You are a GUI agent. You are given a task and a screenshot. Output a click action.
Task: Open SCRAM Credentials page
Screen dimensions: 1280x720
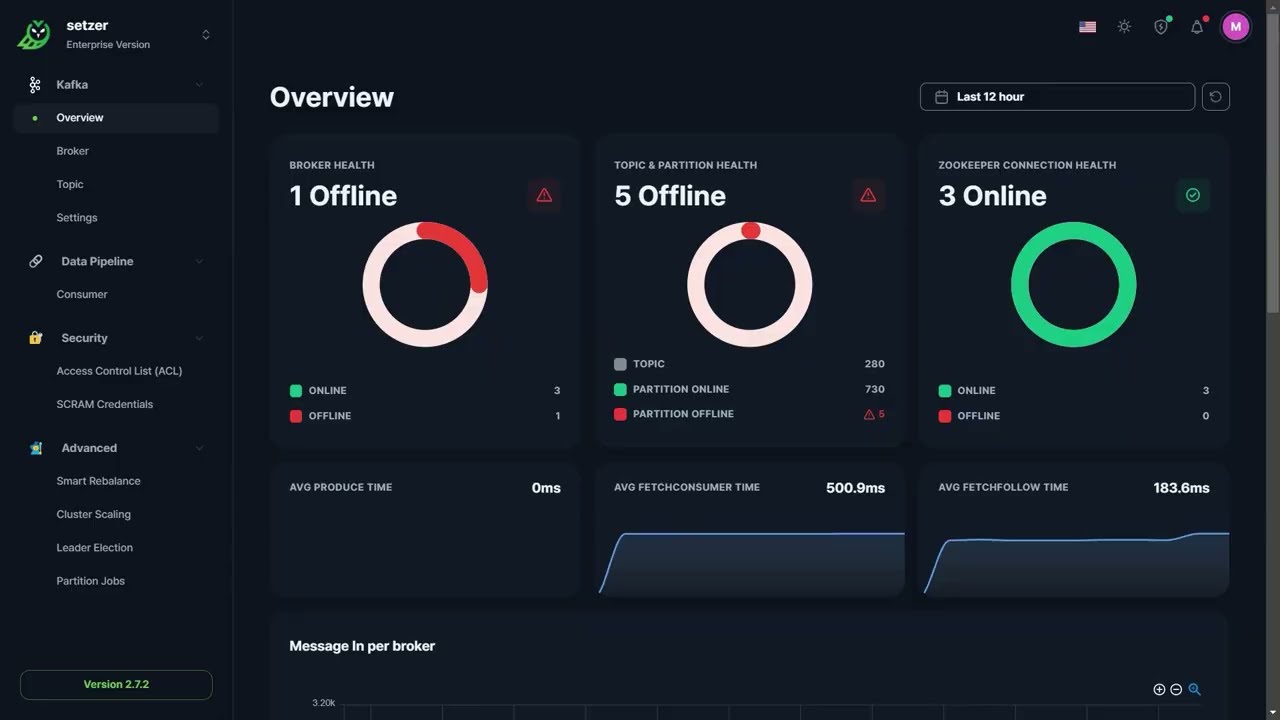point(105,404)
